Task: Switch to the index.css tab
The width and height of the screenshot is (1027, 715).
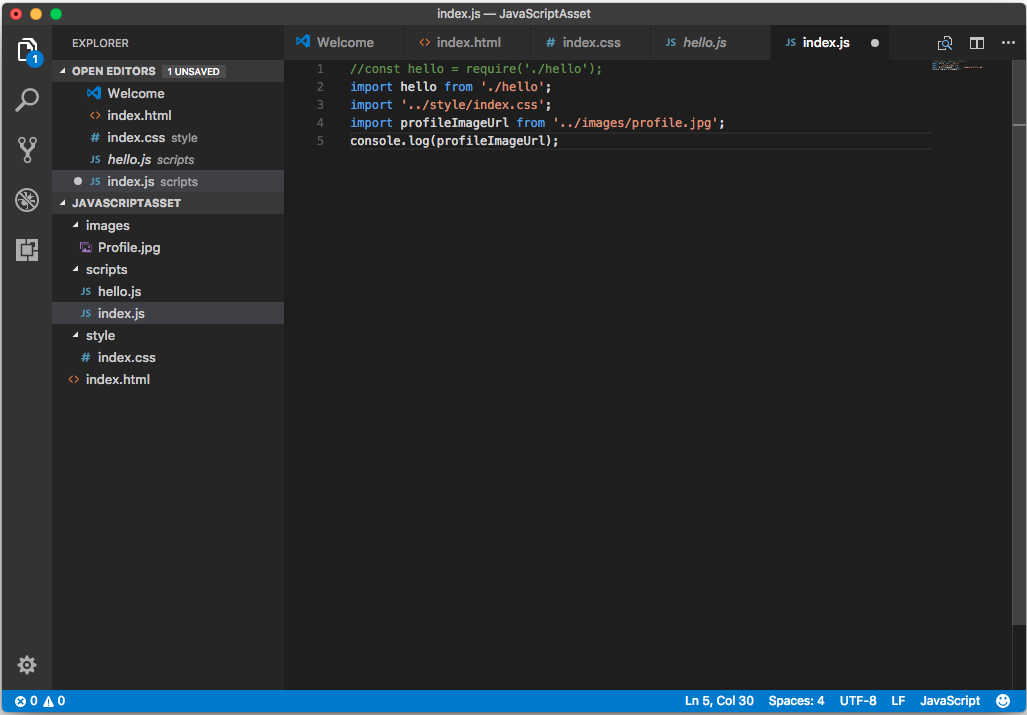Action: [589, 43]
